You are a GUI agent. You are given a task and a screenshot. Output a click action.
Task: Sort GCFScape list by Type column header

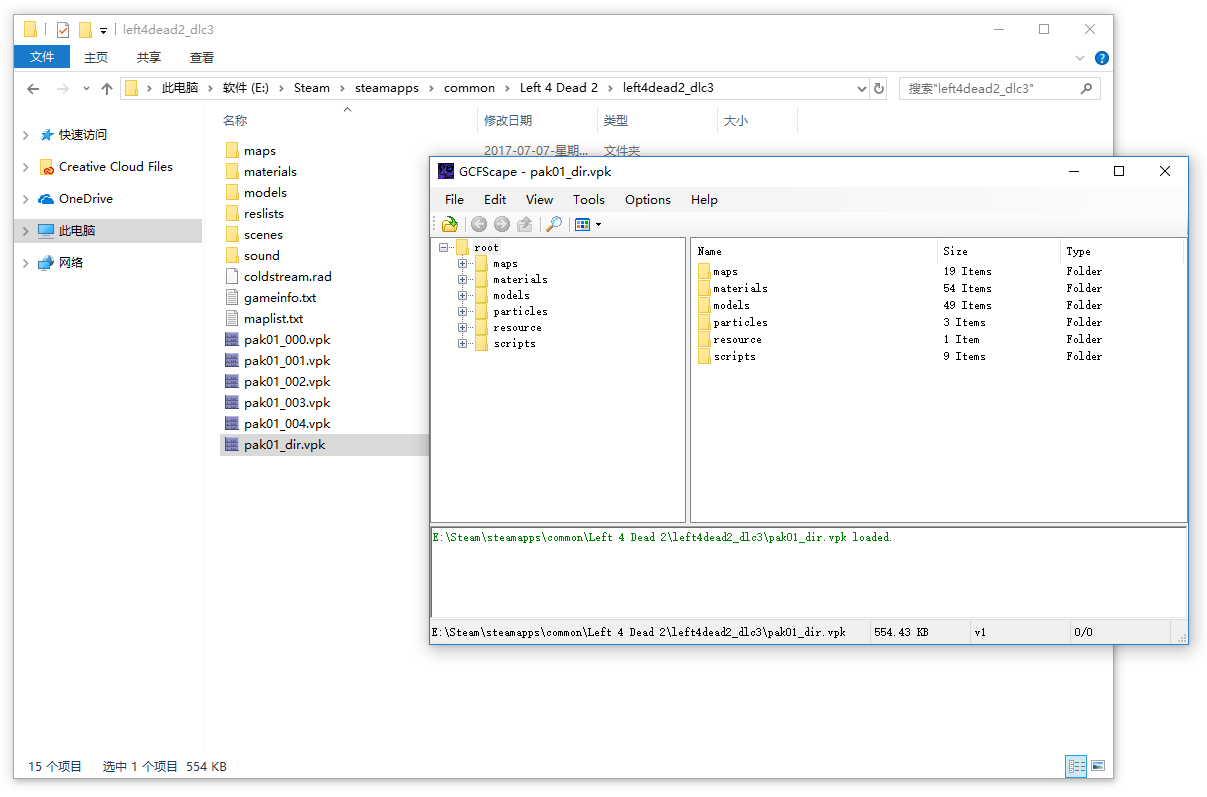(1122, 251)
